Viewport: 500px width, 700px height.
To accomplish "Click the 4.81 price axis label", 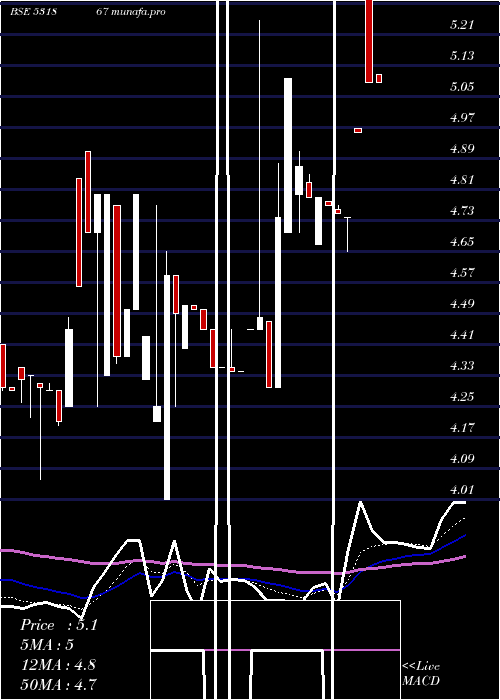I will pyautogui.click(x=461, y=180).
